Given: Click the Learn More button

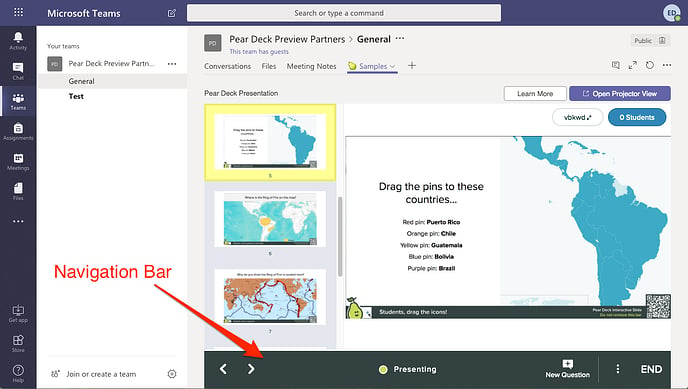Looking at the screenshot, I should click(535, 93).
